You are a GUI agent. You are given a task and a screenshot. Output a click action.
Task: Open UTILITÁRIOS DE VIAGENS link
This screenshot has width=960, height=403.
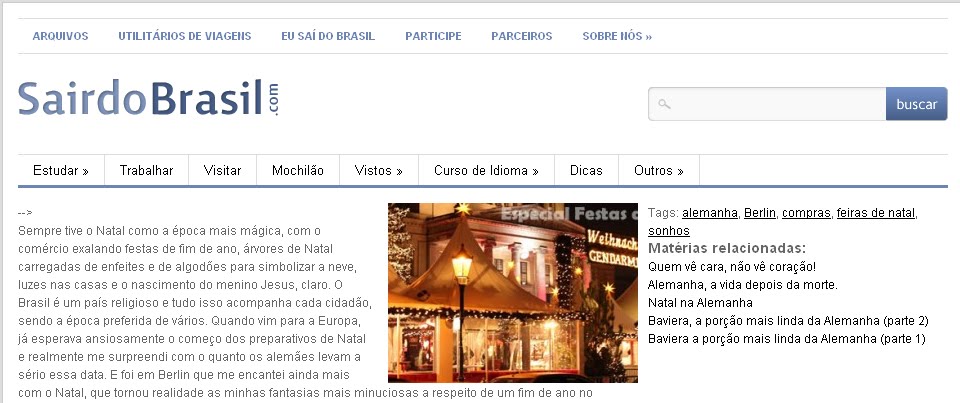[x=185, y=36]
